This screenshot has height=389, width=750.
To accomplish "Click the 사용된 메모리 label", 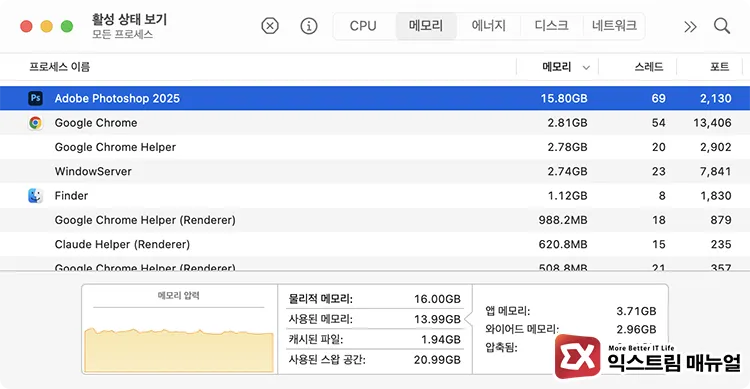I will coord(320,319).
